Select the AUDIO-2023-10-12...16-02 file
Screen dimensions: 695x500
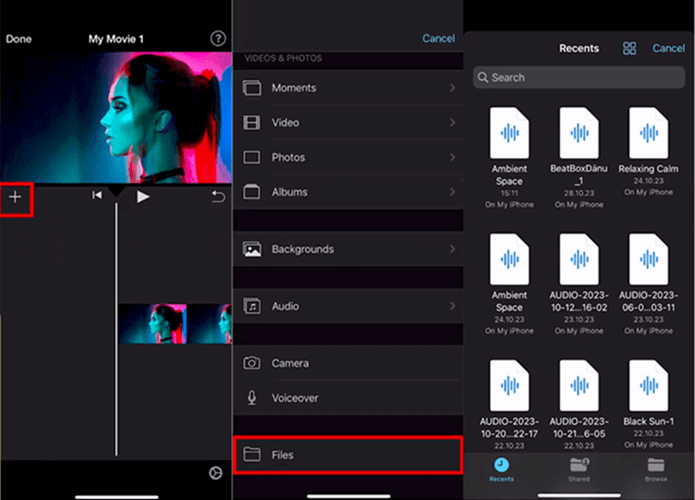click(579, 284)
